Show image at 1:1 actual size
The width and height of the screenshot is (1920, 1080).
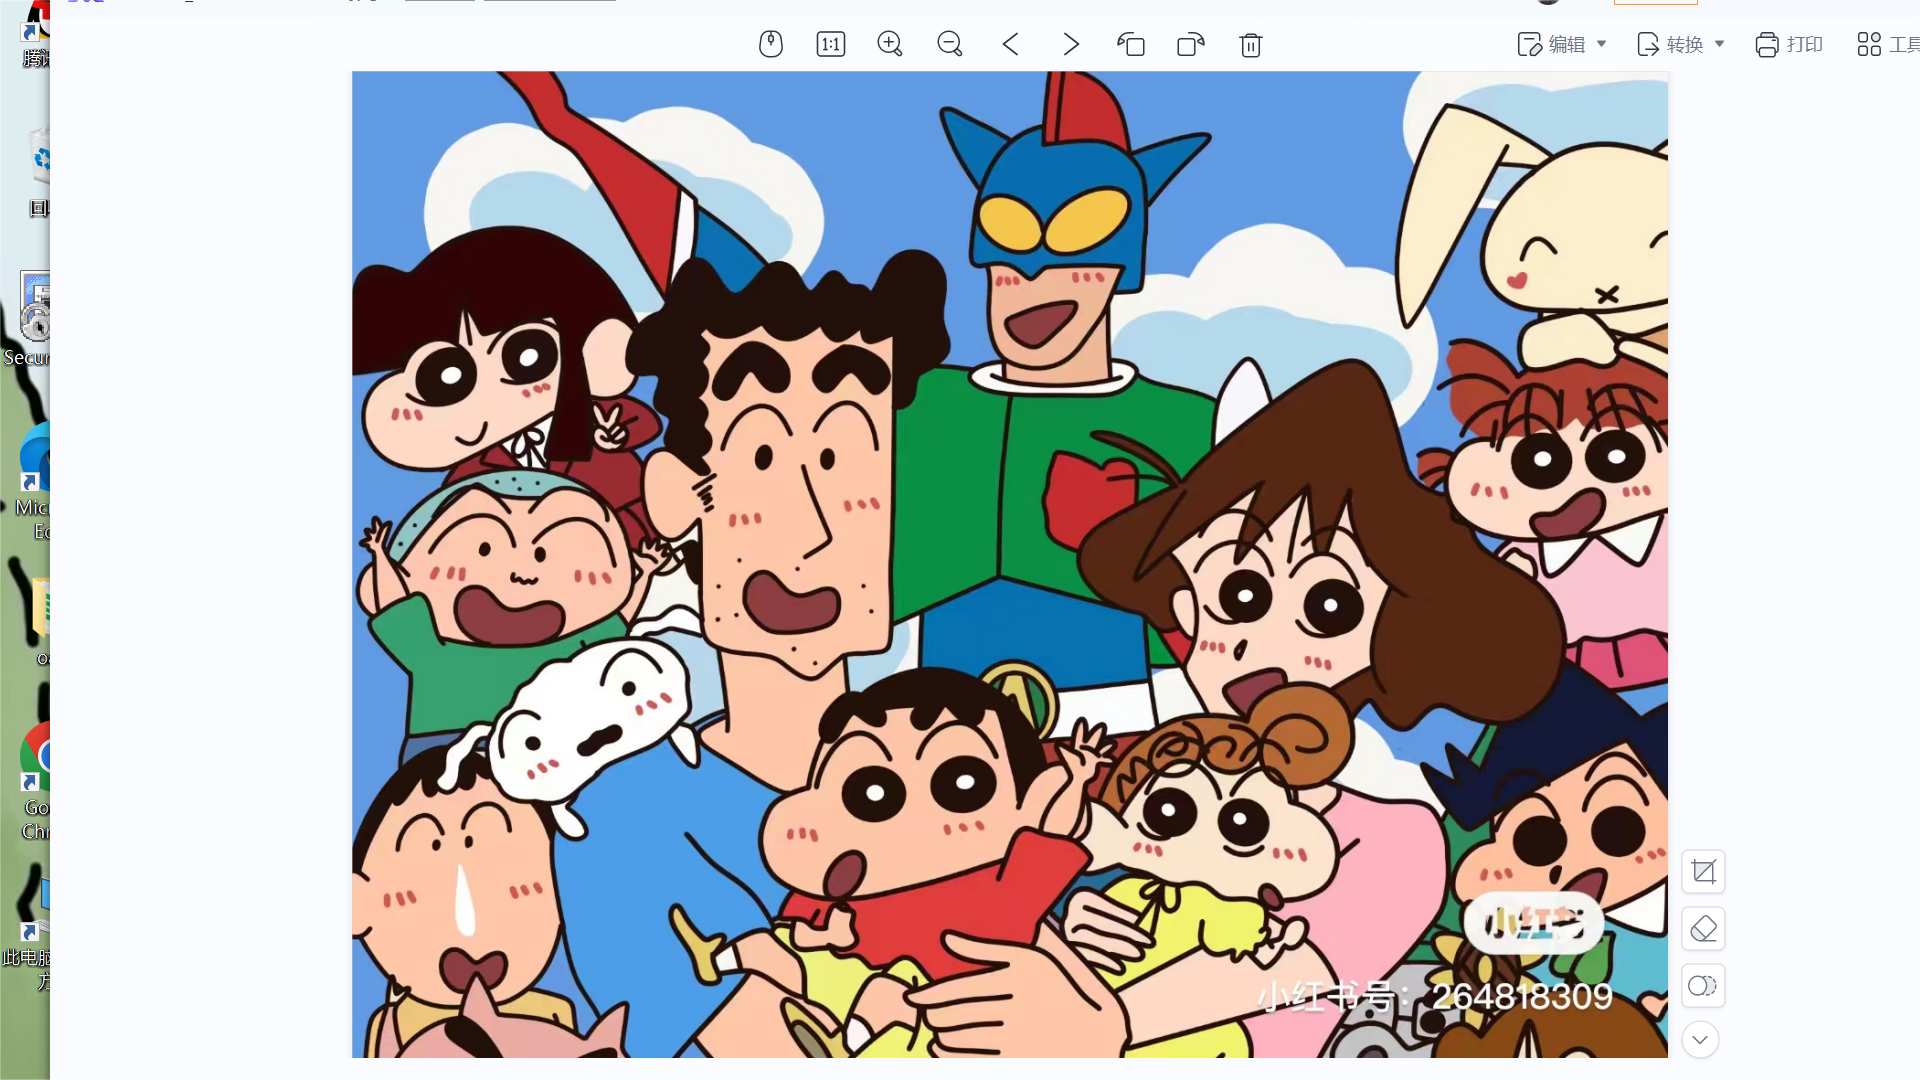click(830, 44)
